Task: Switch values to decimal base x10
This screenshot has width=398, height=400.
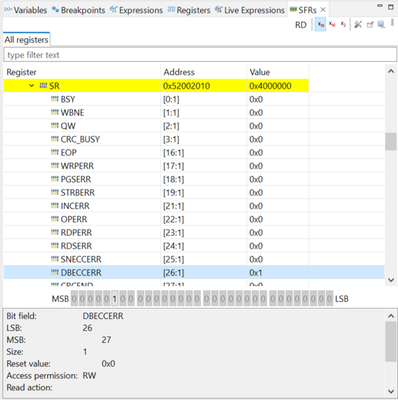Action: pyautogui.click(x=332, y=24)
